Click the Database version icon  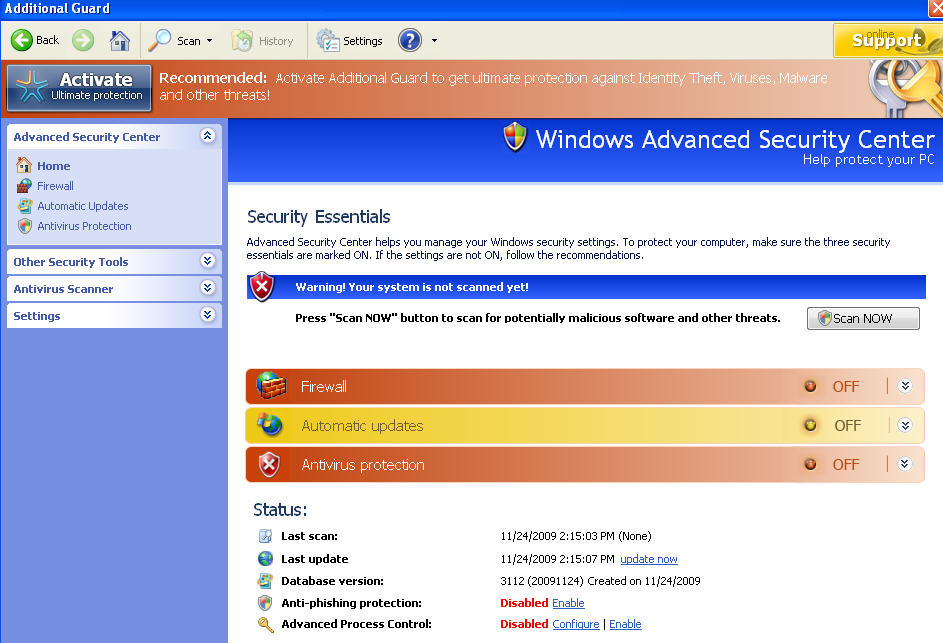pos(265,580)
